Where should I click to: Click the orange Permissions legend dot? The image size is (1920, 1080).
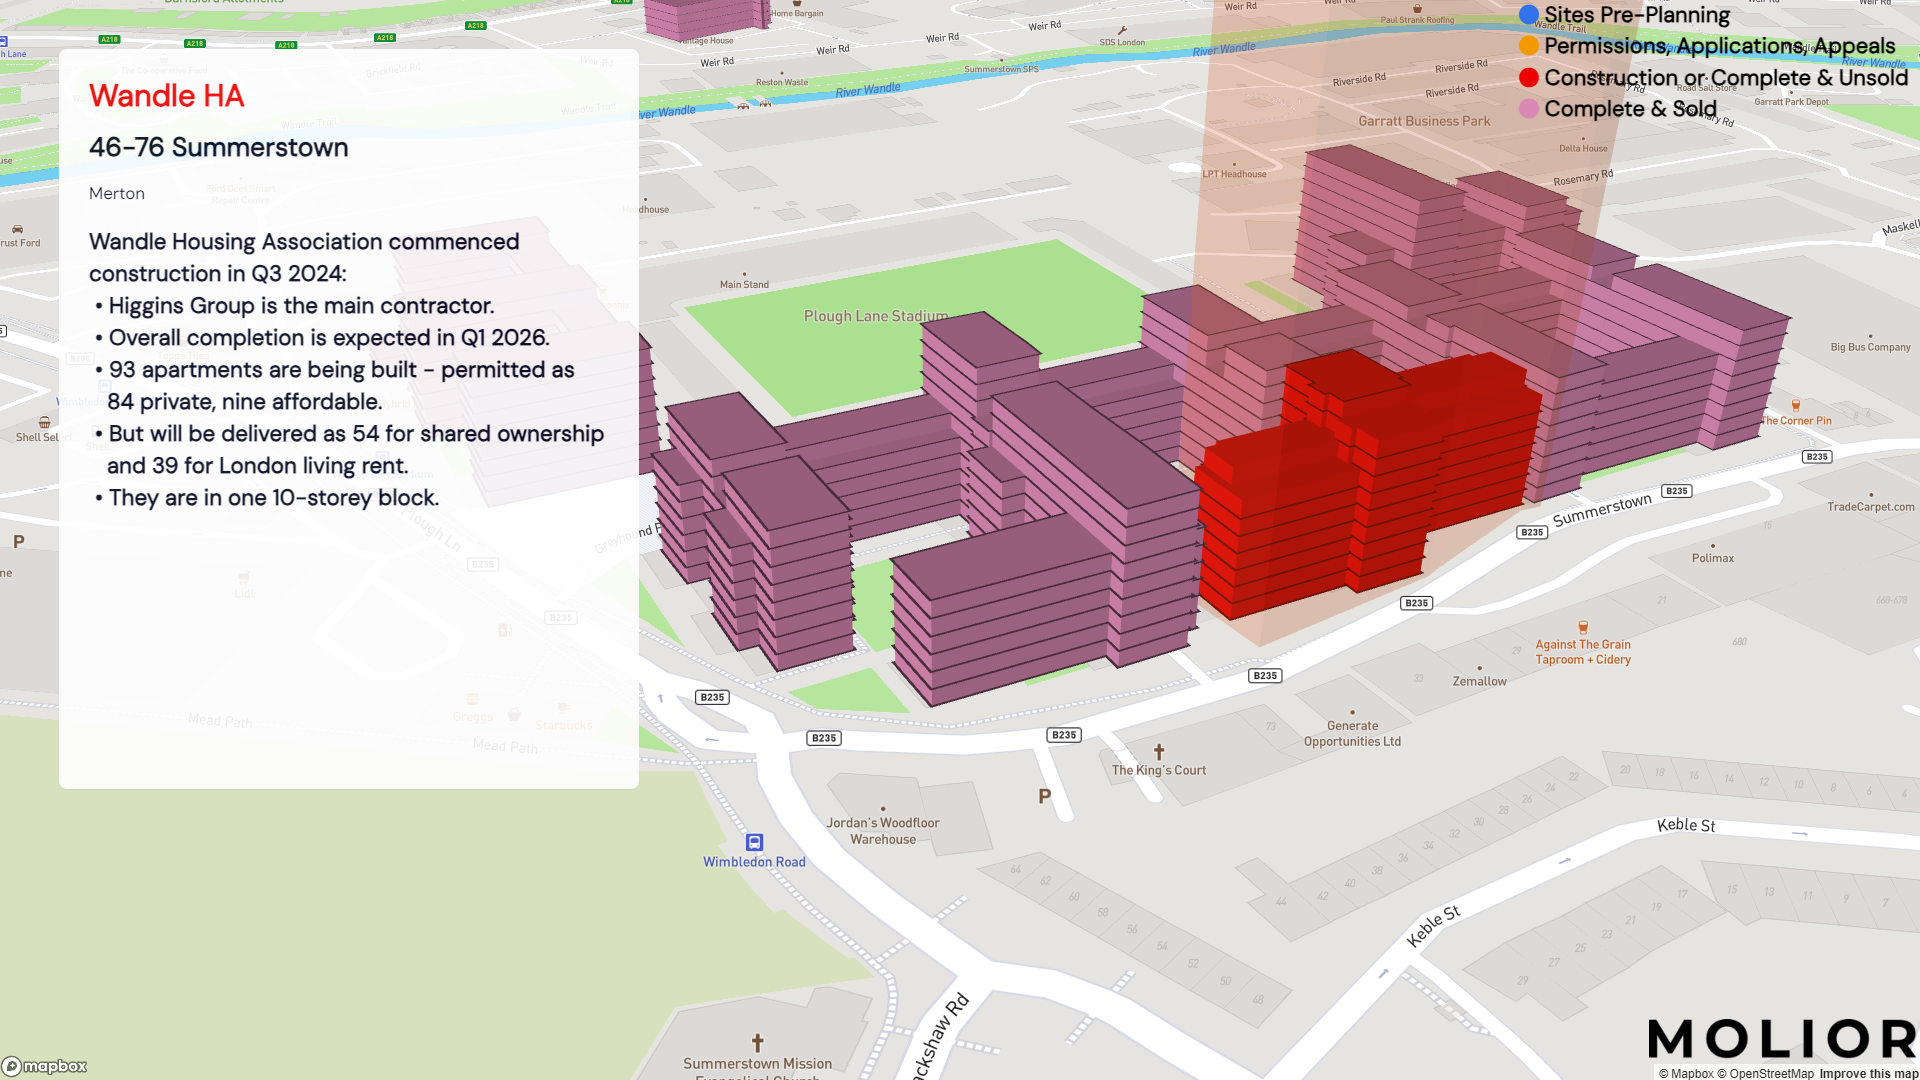tap(1528, 46)
